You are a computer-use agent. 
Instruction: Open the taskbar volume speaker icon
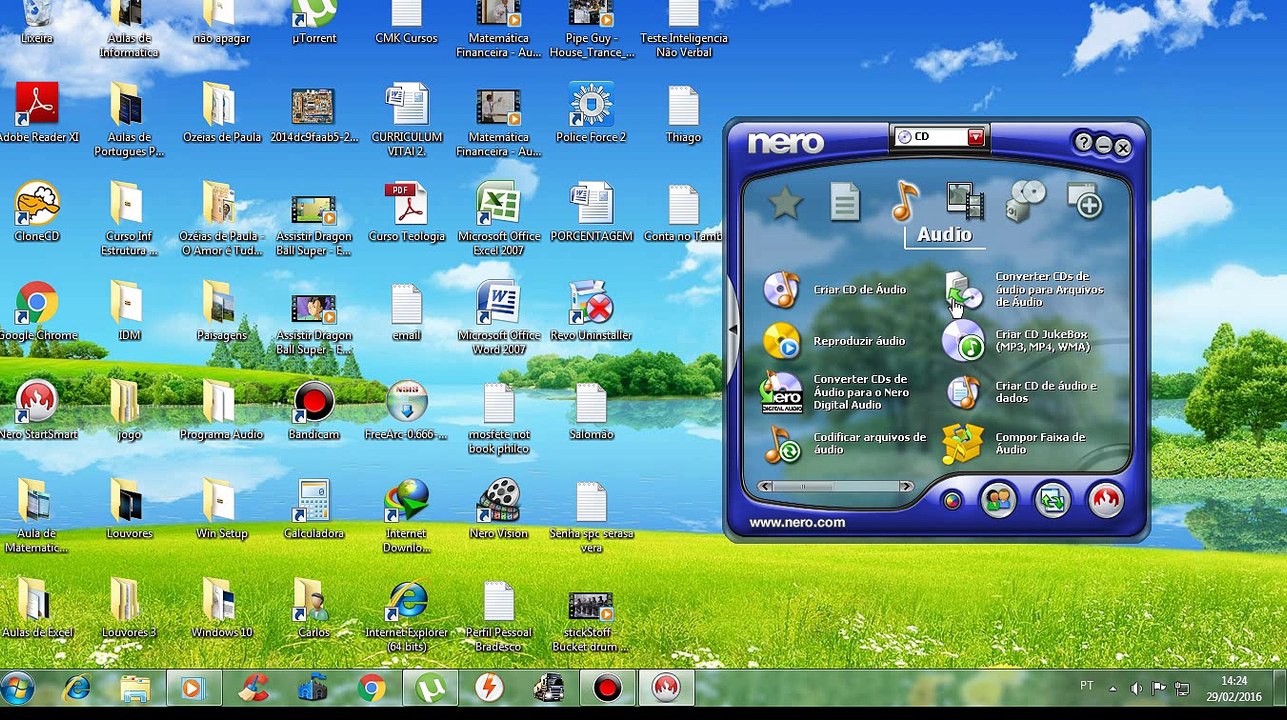1136,688
